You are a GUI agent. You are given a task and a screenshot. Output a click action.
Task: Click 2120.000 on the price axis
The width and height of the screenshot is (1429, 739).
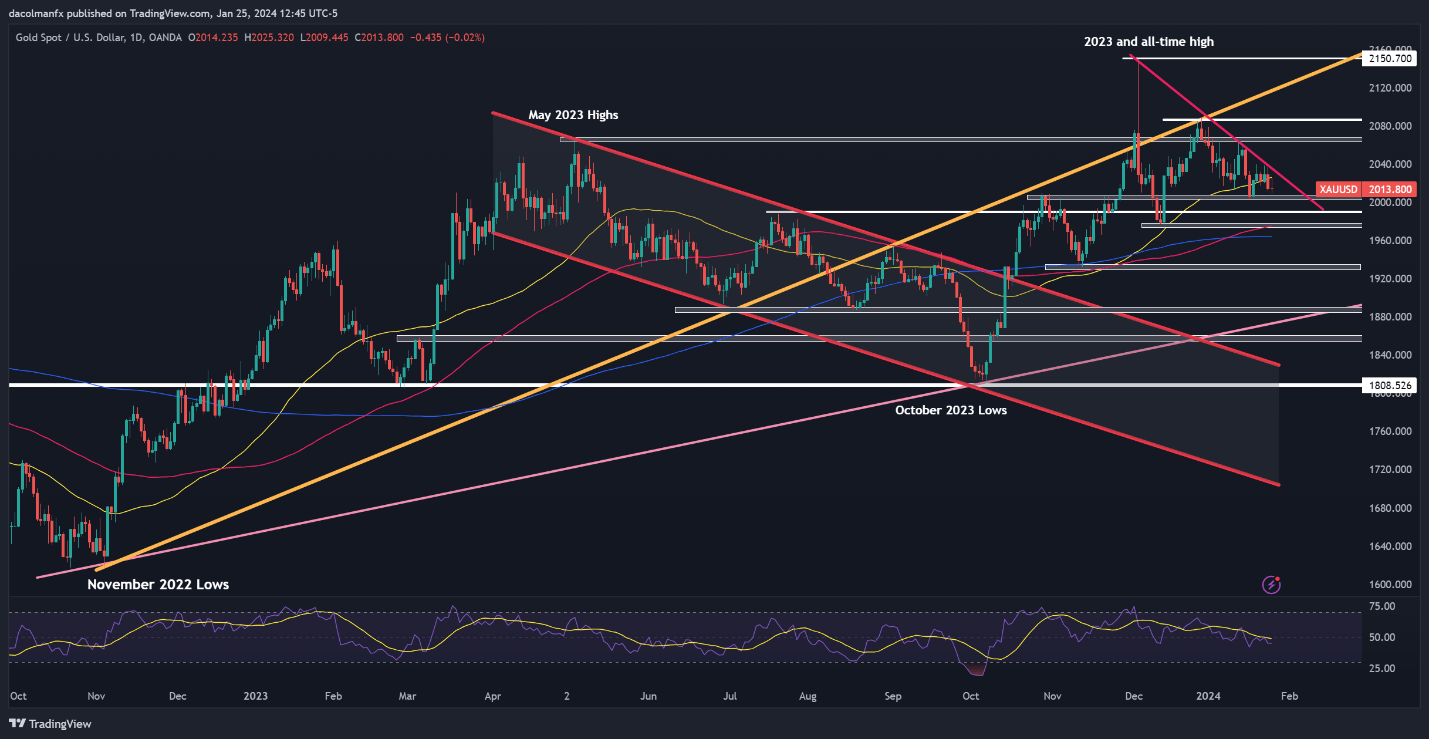tap(1391, 88)
